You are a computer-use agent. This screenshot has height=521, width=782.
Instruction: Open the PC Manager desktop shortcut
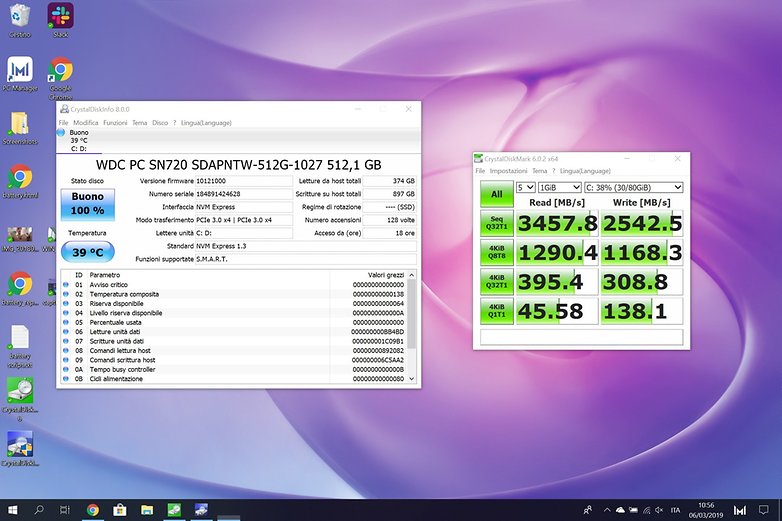[20, 74]
